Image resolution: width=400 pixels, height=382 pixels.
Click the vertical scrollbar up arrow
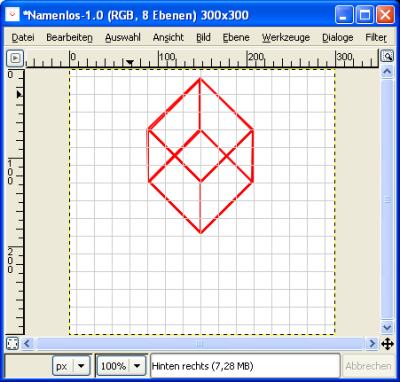pos(387,72)
